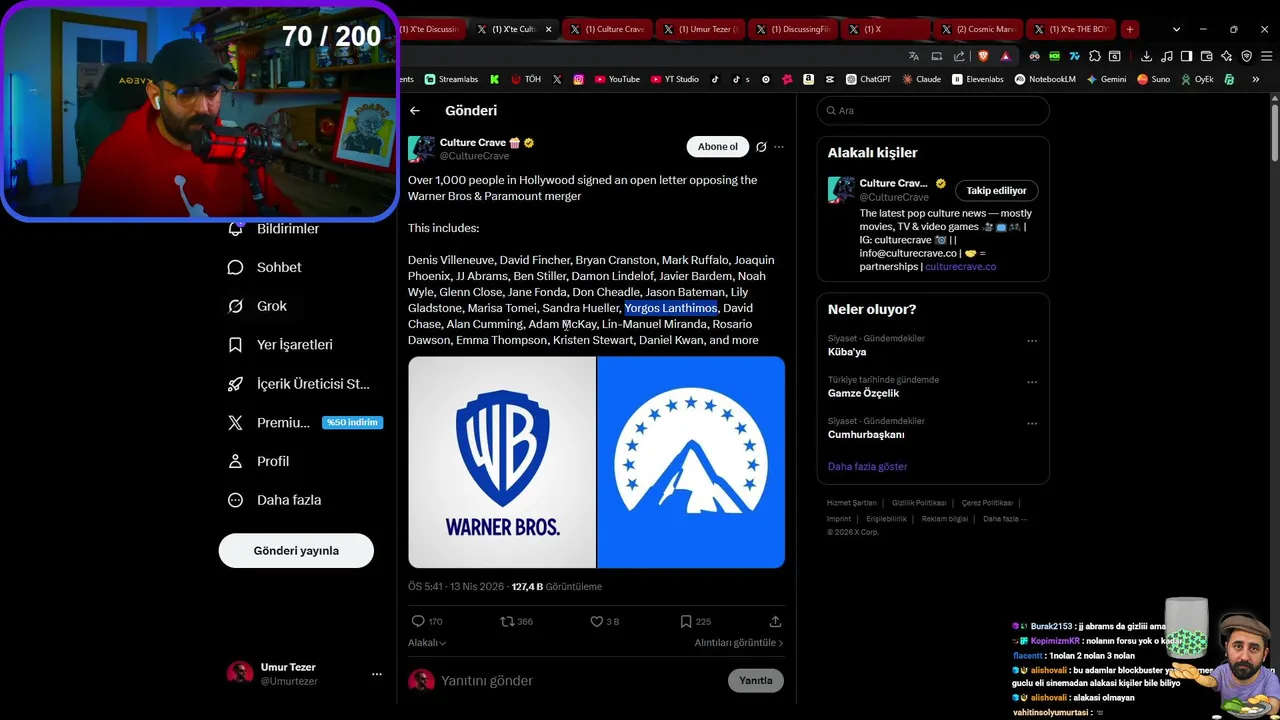Open Elevenlabs bookmark
The image size is (1280, 720).
tap(977, 79)
